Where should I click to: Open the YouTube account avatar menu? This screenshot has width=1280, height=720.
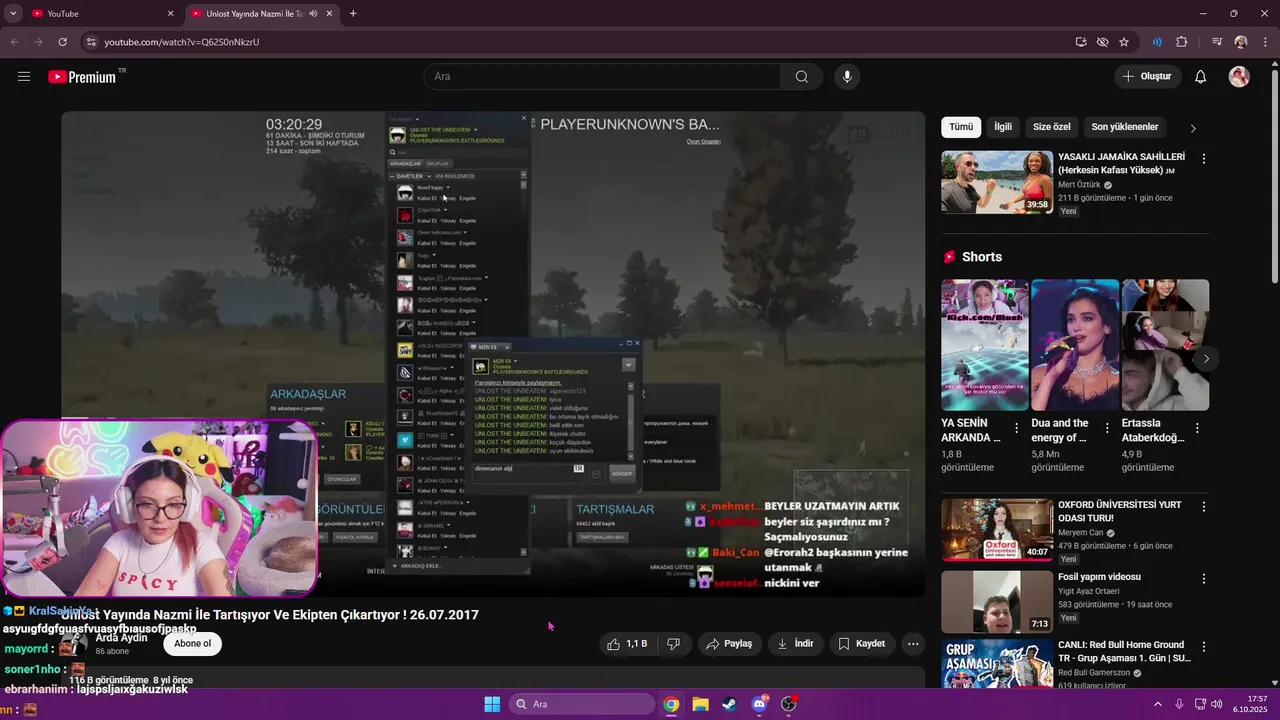tap(1239, 77)
